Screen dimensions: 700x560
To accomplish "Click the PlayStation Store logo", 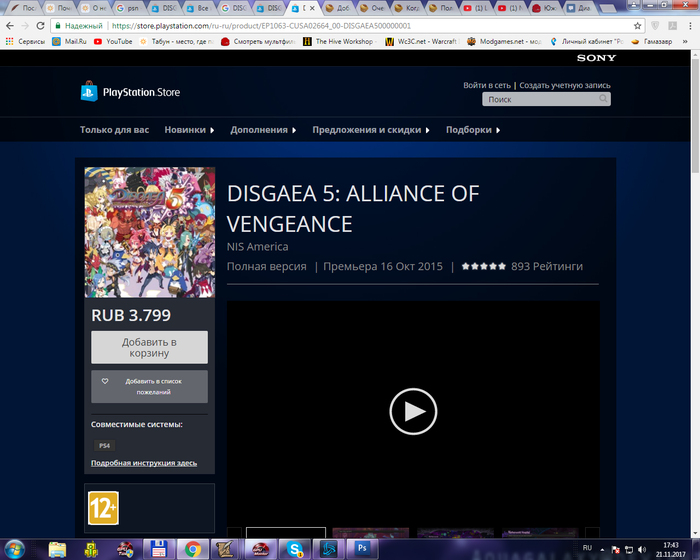I will click(x=130, y=93).
